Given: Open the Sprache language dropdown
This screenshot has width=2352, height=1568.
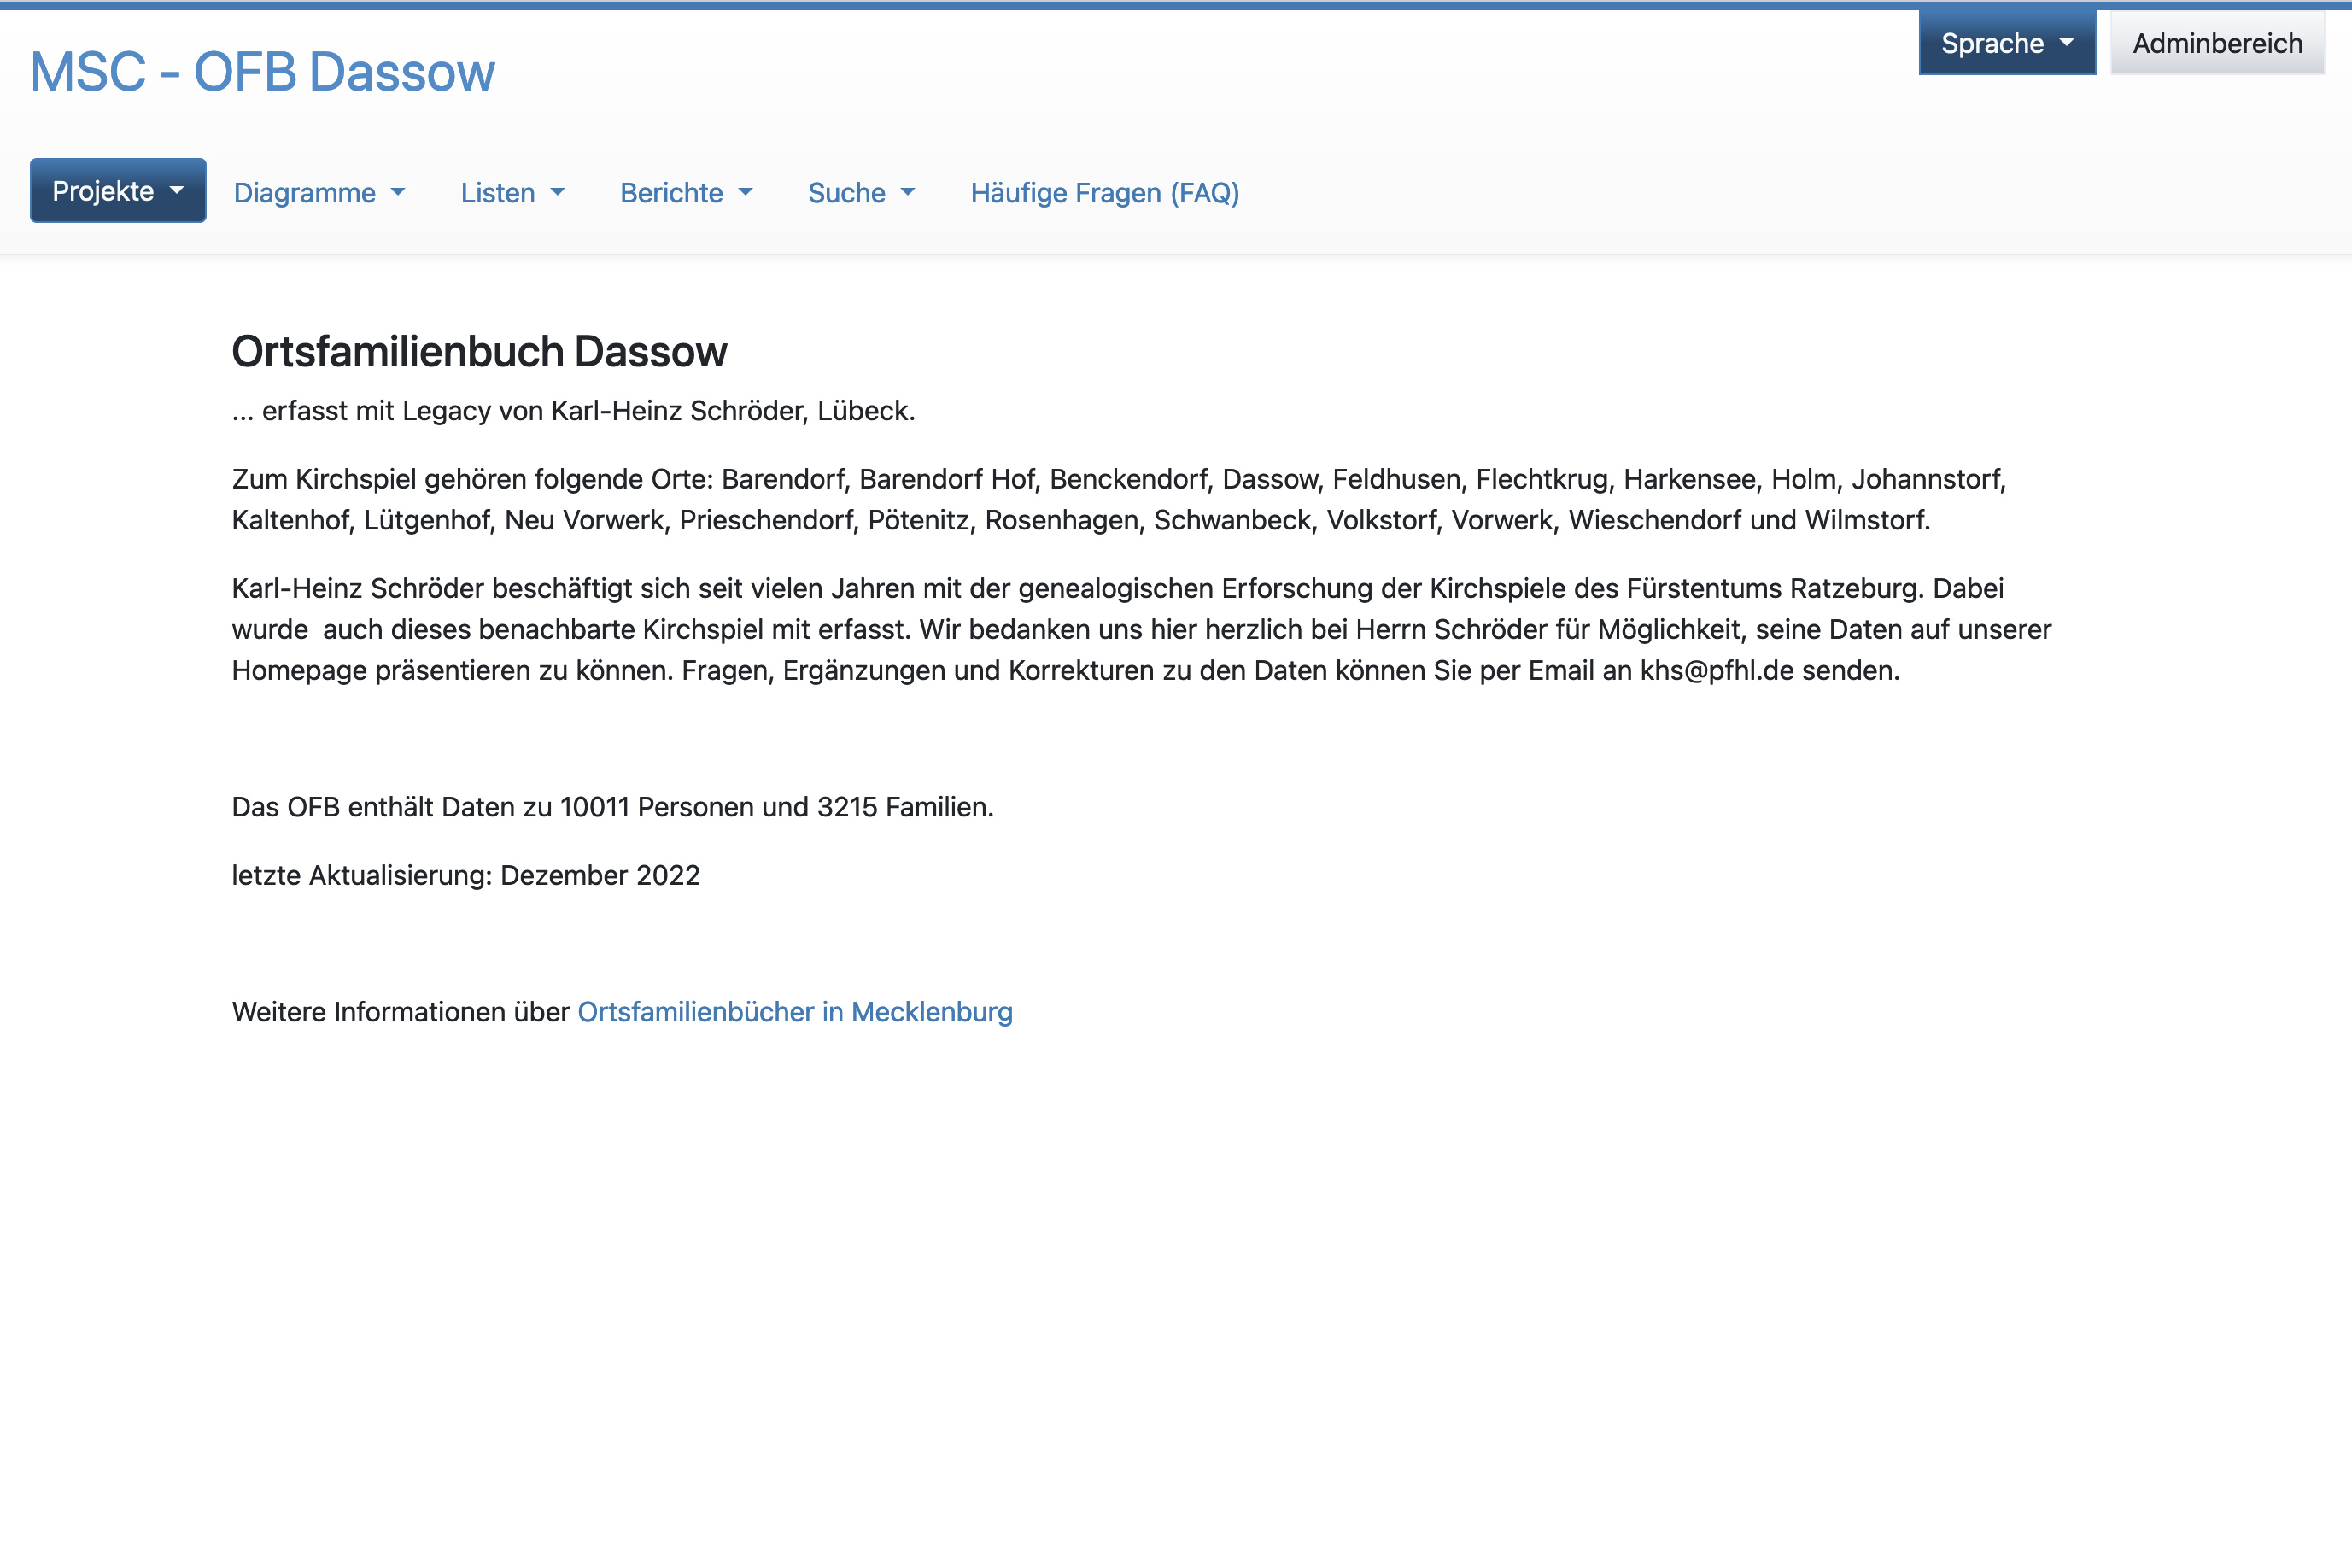Looking at the screenshot, I should [x=2006, y=43].
